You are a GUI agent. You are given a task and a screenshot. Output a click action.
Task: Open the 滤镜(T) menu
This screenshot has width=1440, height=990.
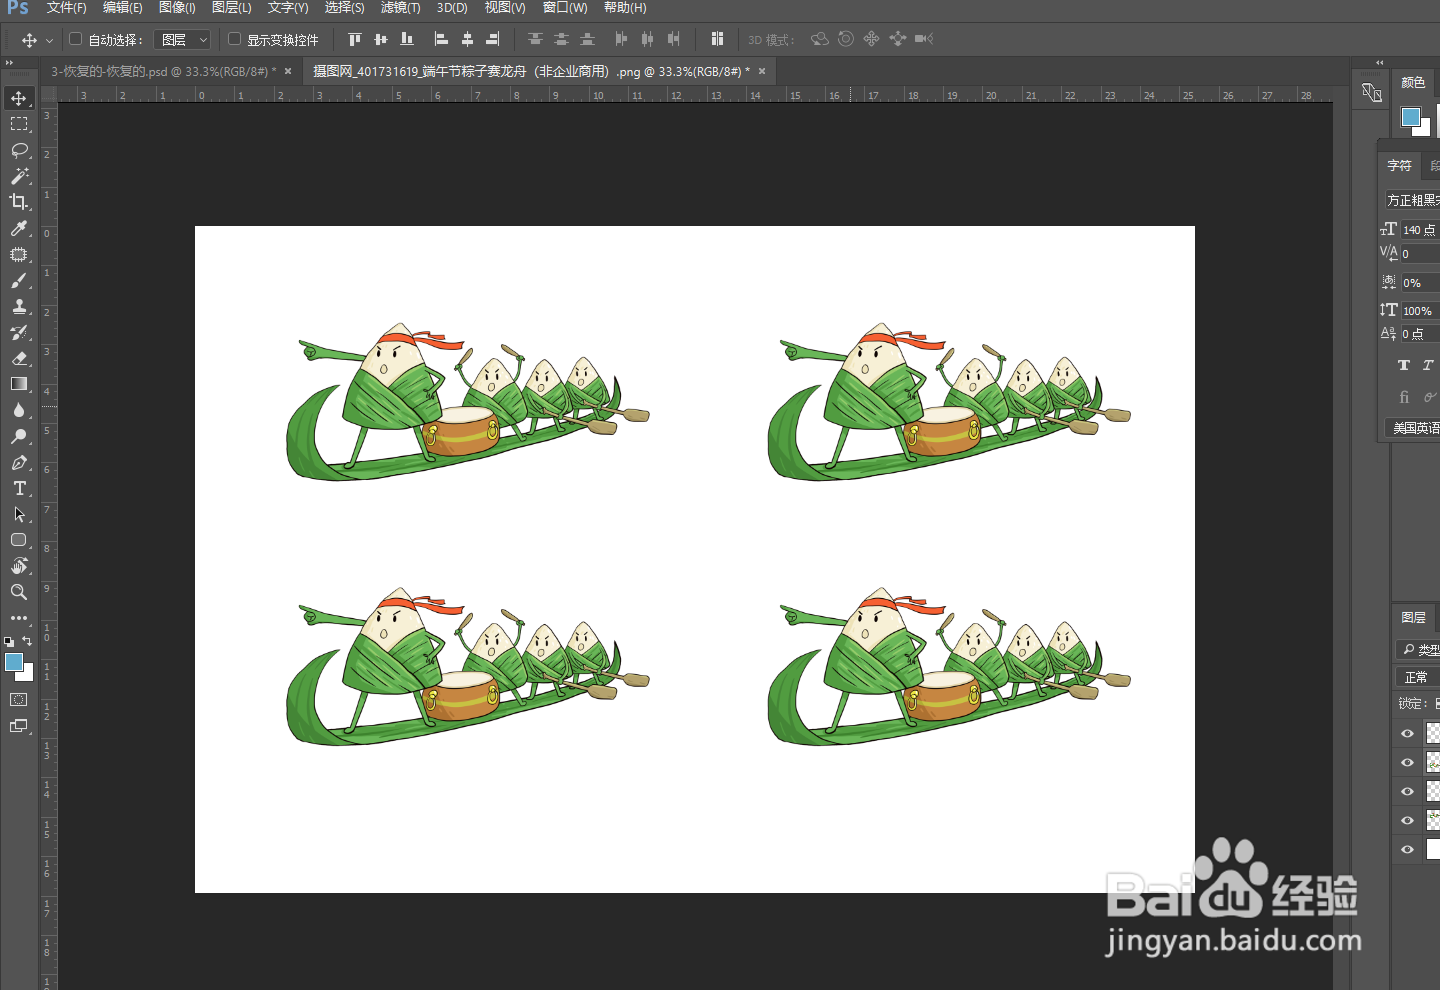click(x=400, y=8)
